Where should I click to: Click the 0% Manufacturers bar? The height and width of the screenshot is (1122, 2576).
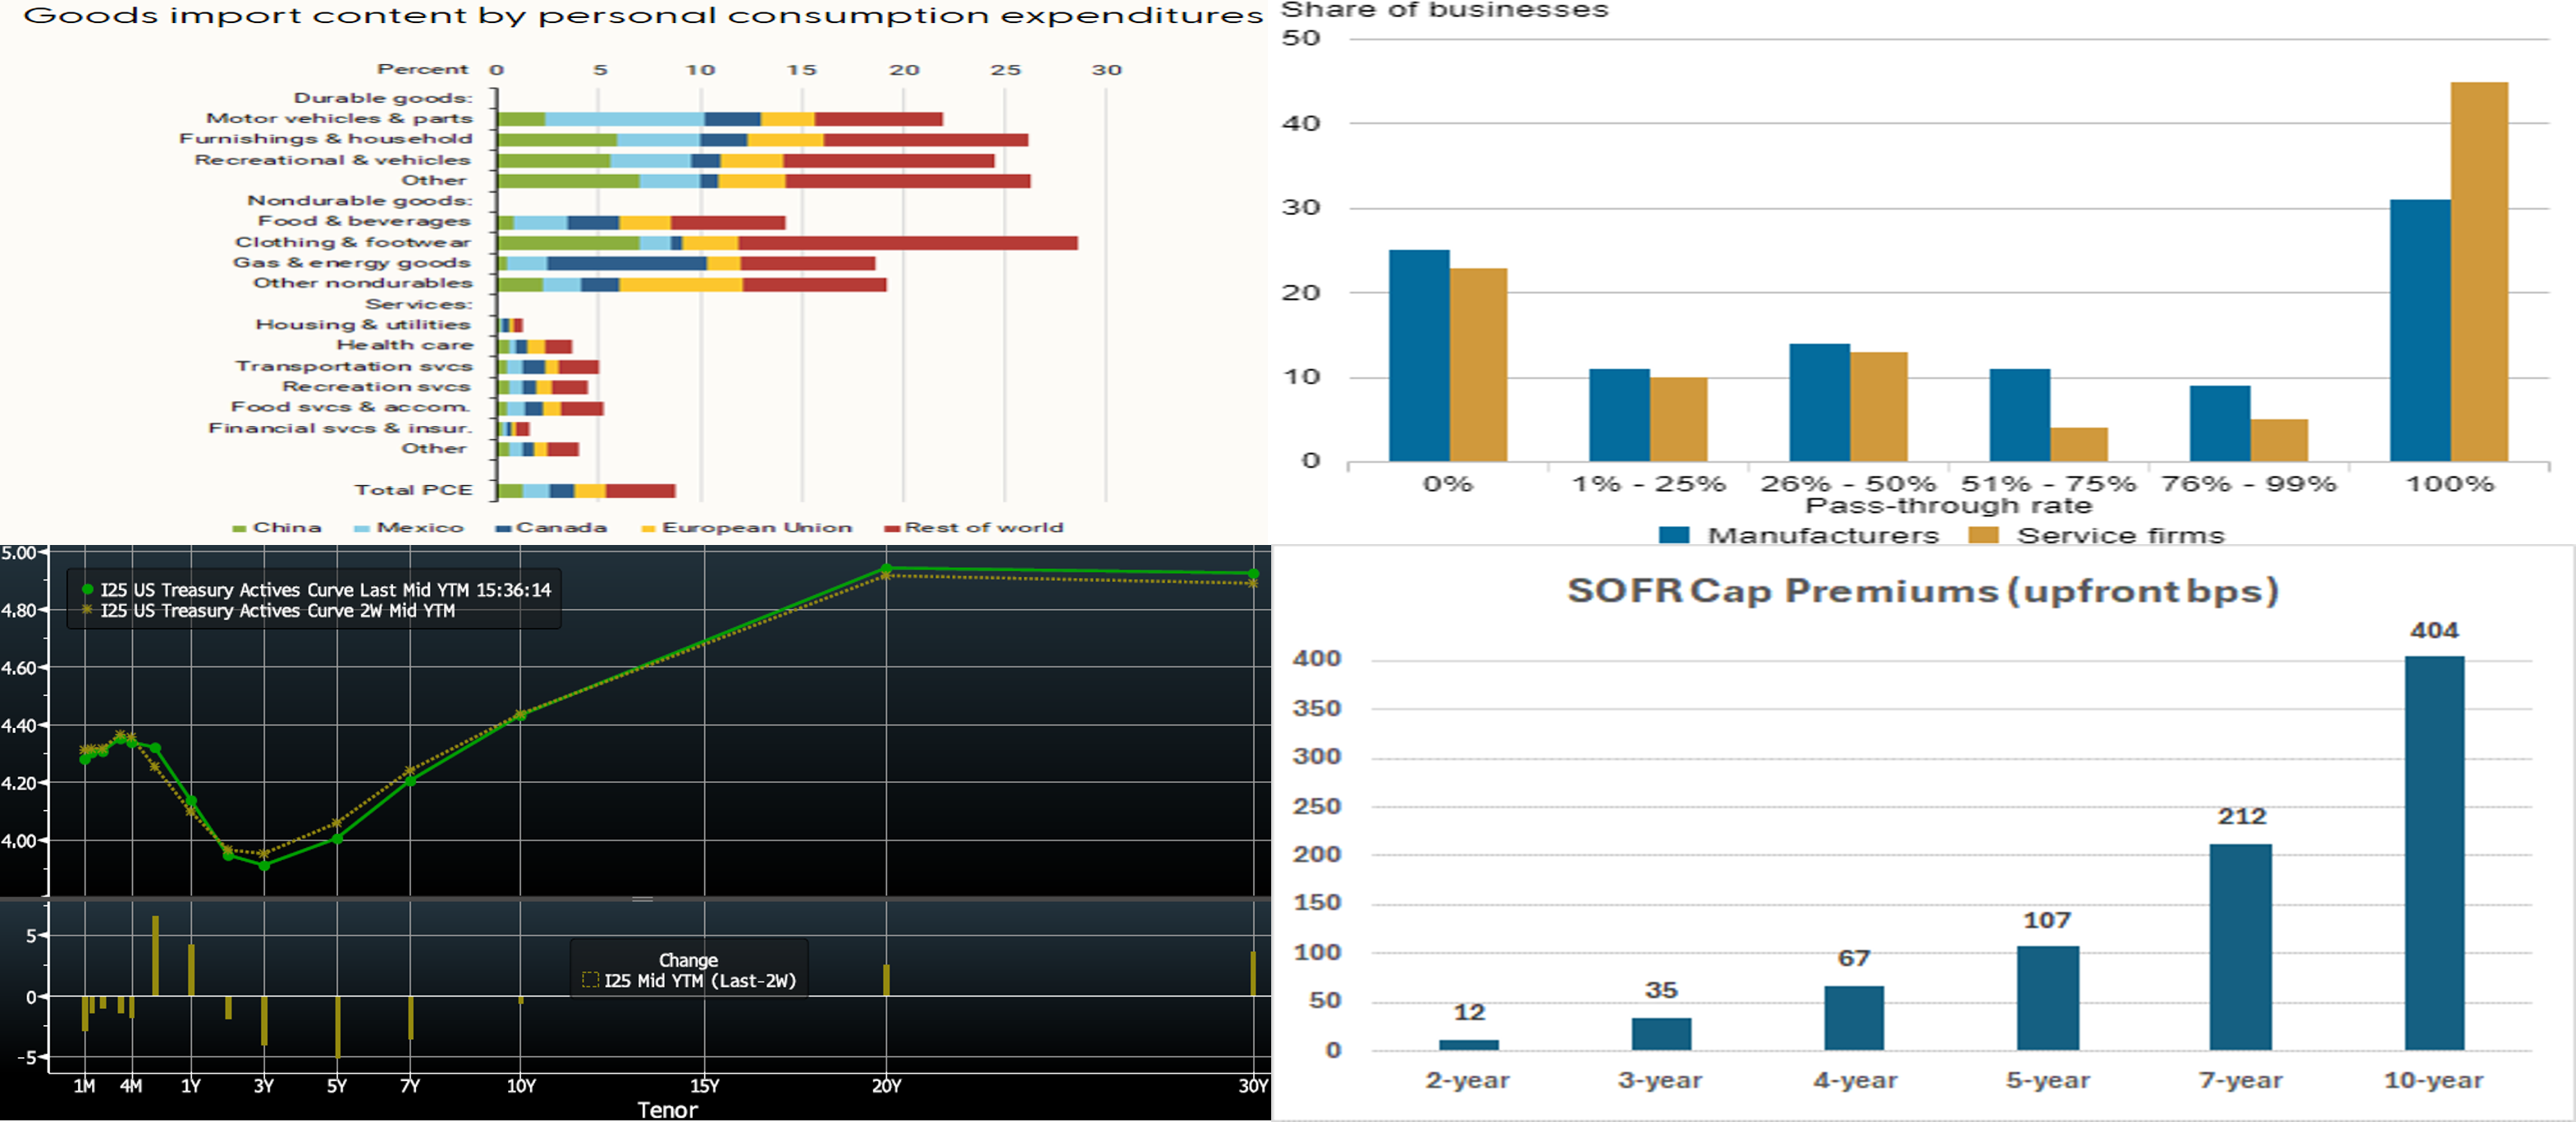coord(1419,355)
